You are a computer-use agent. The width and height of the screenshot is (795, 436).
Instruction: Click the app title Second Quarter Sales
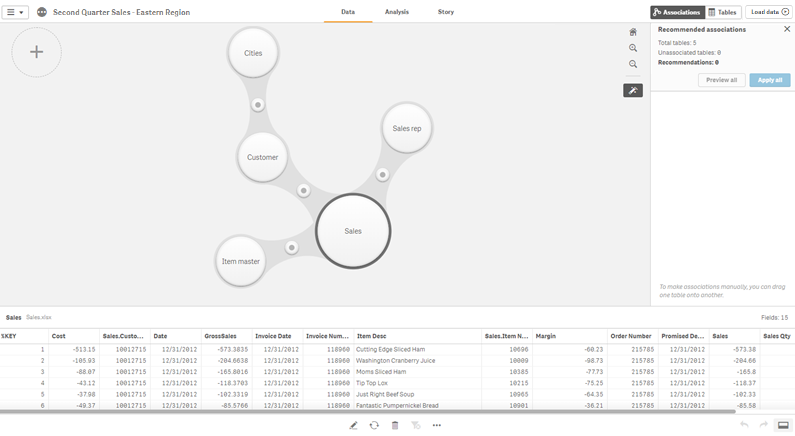122,12
